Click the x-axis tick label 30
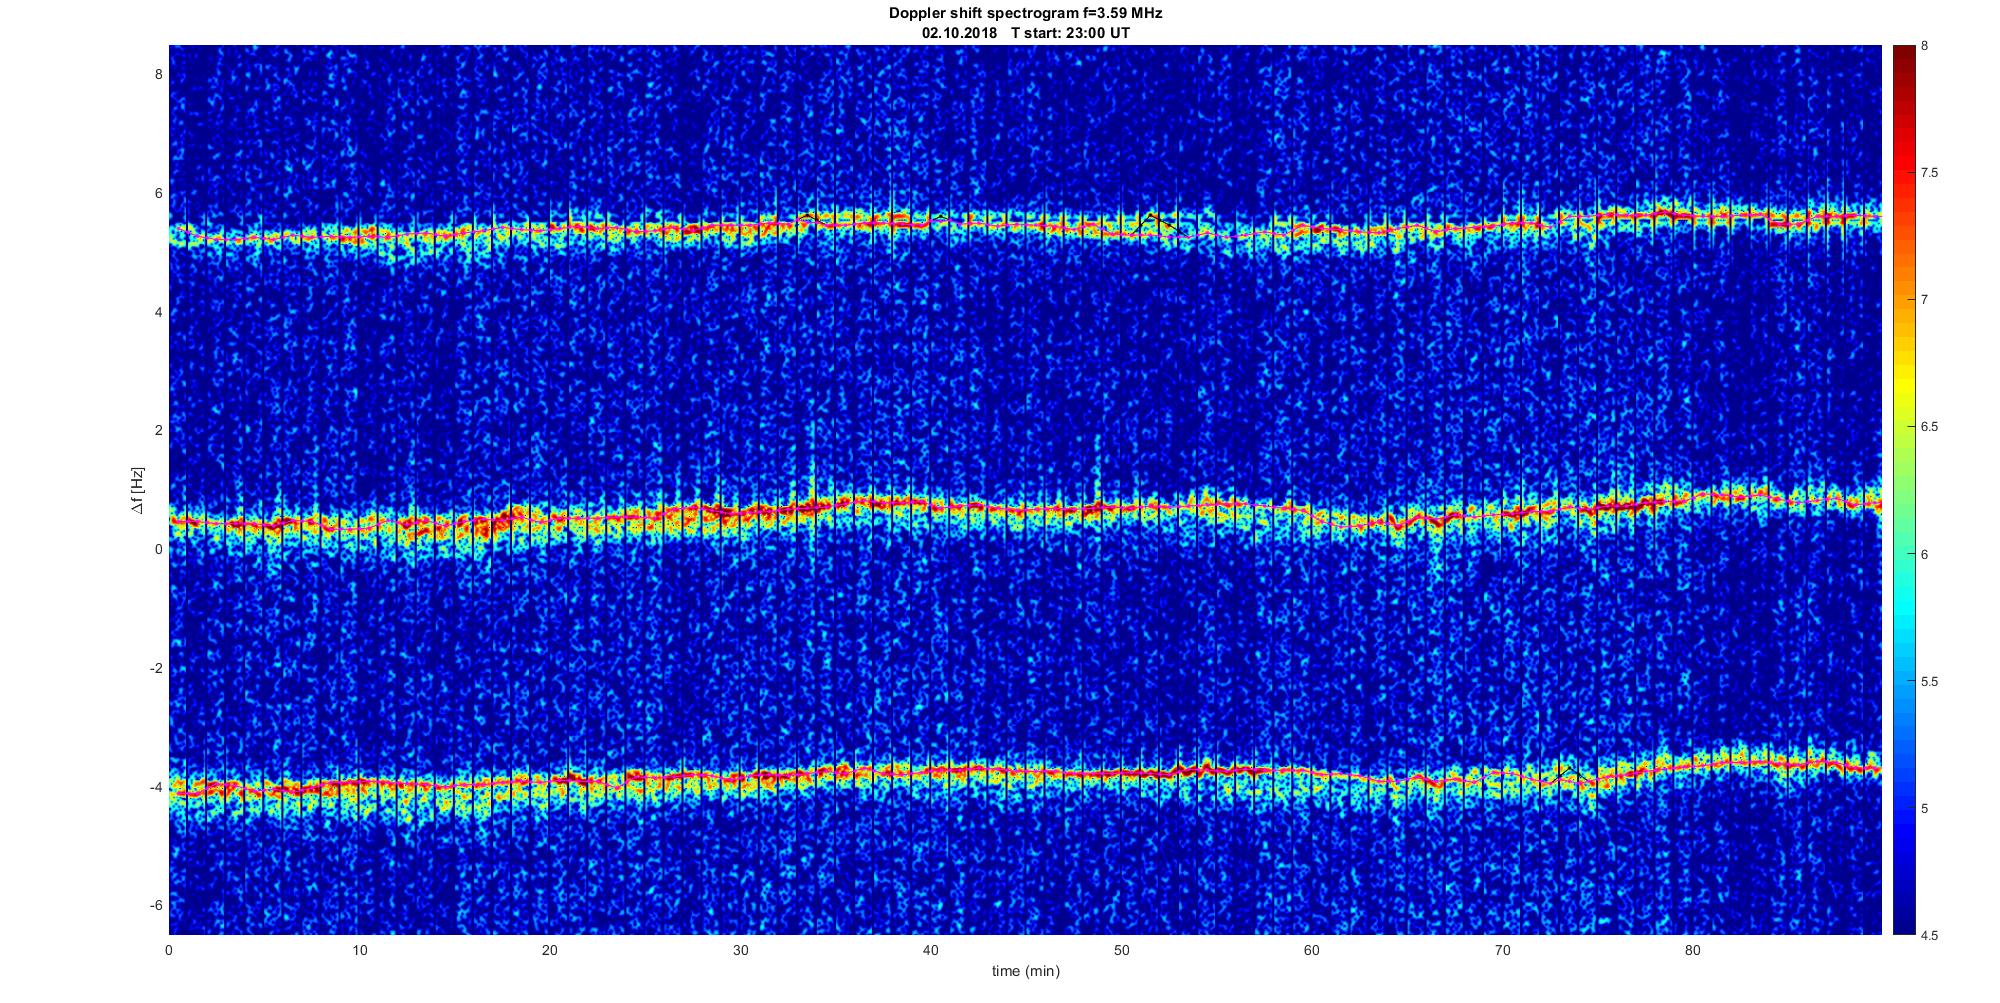 741,949
